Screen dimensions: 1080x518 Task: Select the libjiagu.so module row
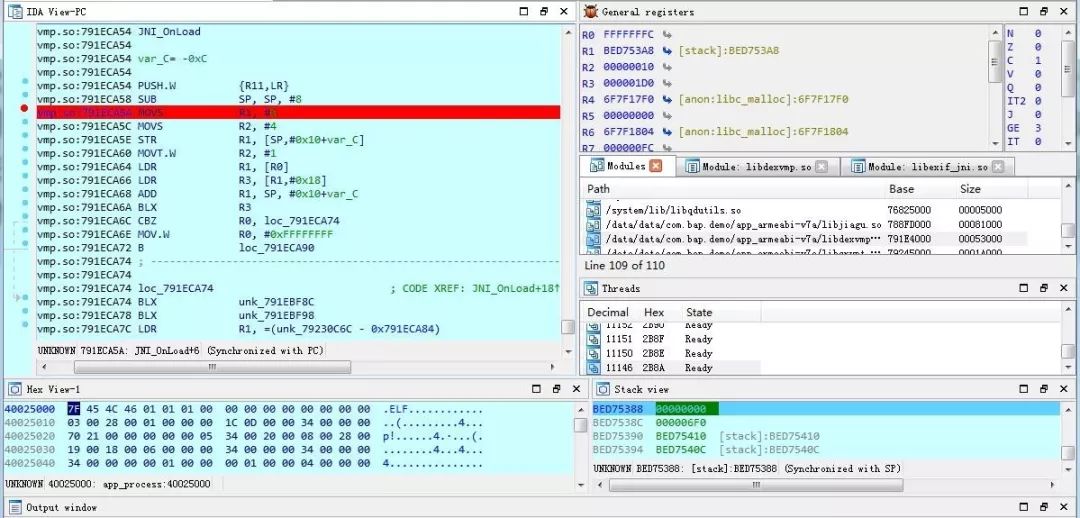tap(743, 225)
